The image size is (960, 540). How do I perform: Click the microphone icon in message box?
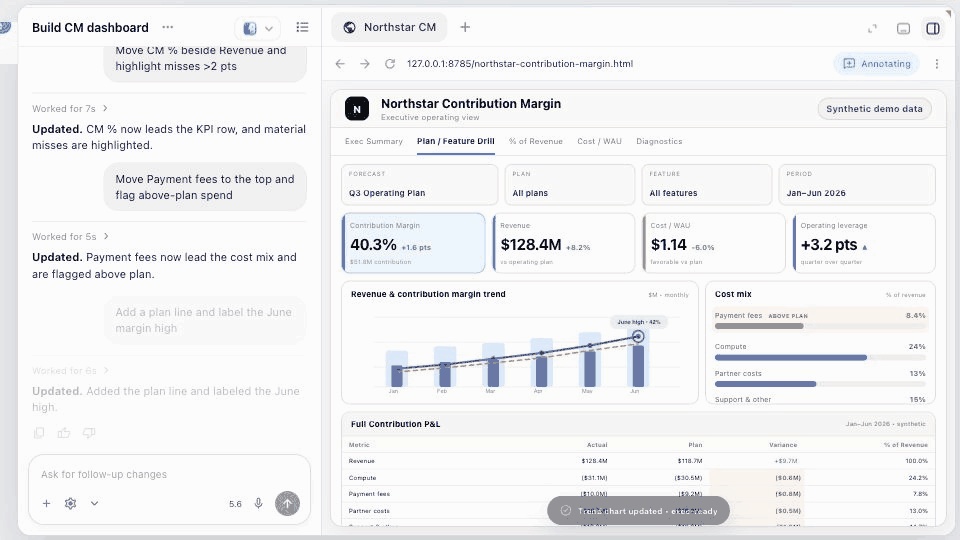click(258, 503)
